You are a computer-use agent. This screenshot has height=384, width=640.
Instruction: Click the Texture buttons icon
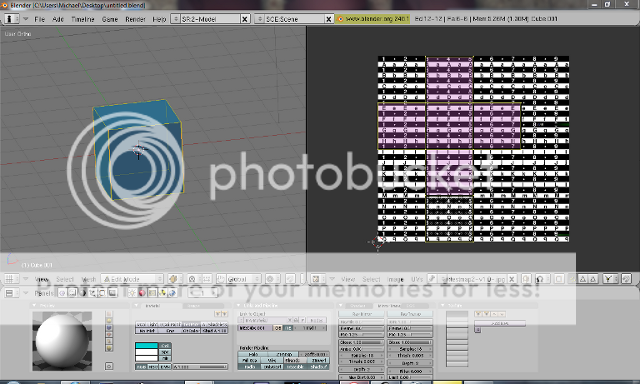pos(152,293)
